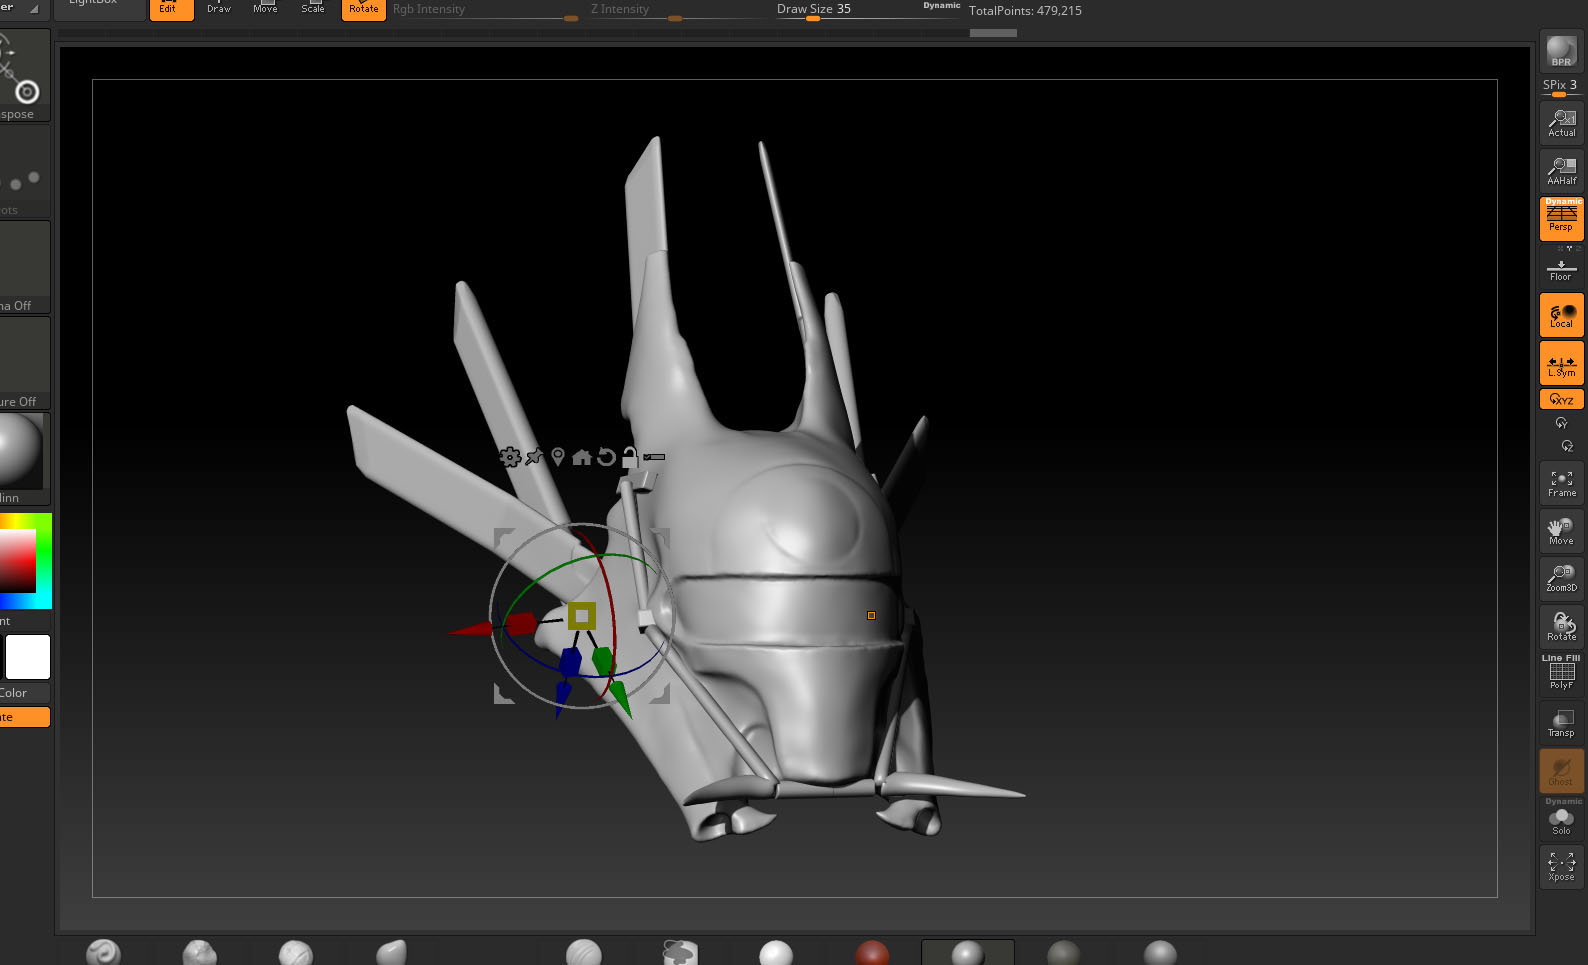The width and height of the screenshot is (1588, 965).
Task: Toggle Transp transparency mode
Action: point(1561,723)
